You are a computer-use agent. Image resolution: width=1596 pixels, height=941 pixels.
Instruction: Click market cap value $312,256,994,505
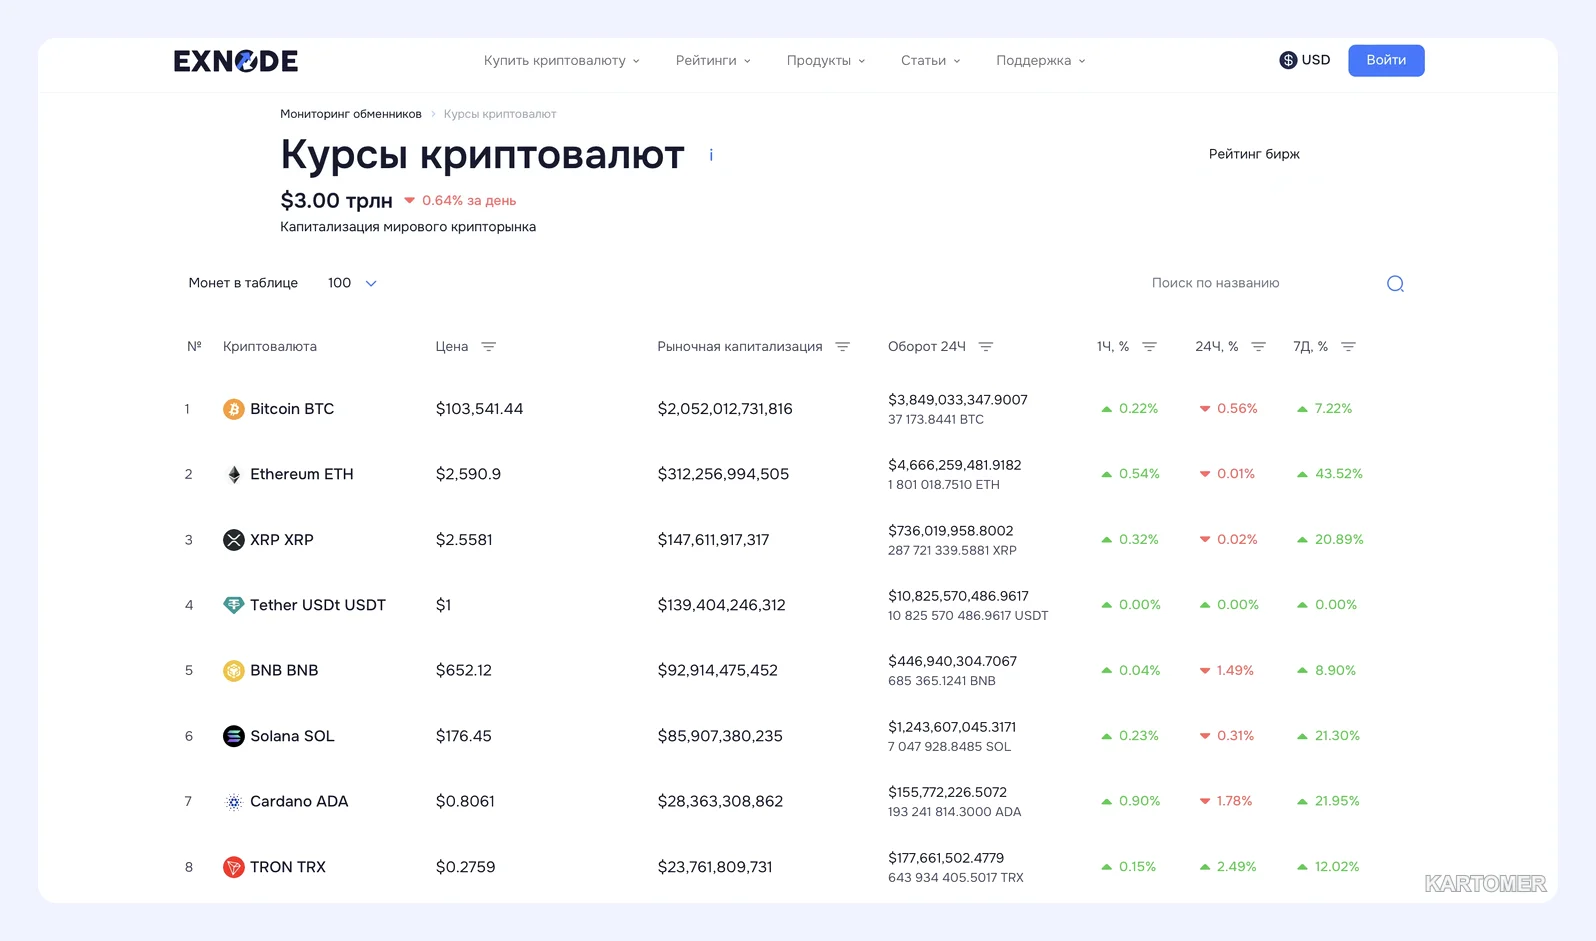(723, 474)
